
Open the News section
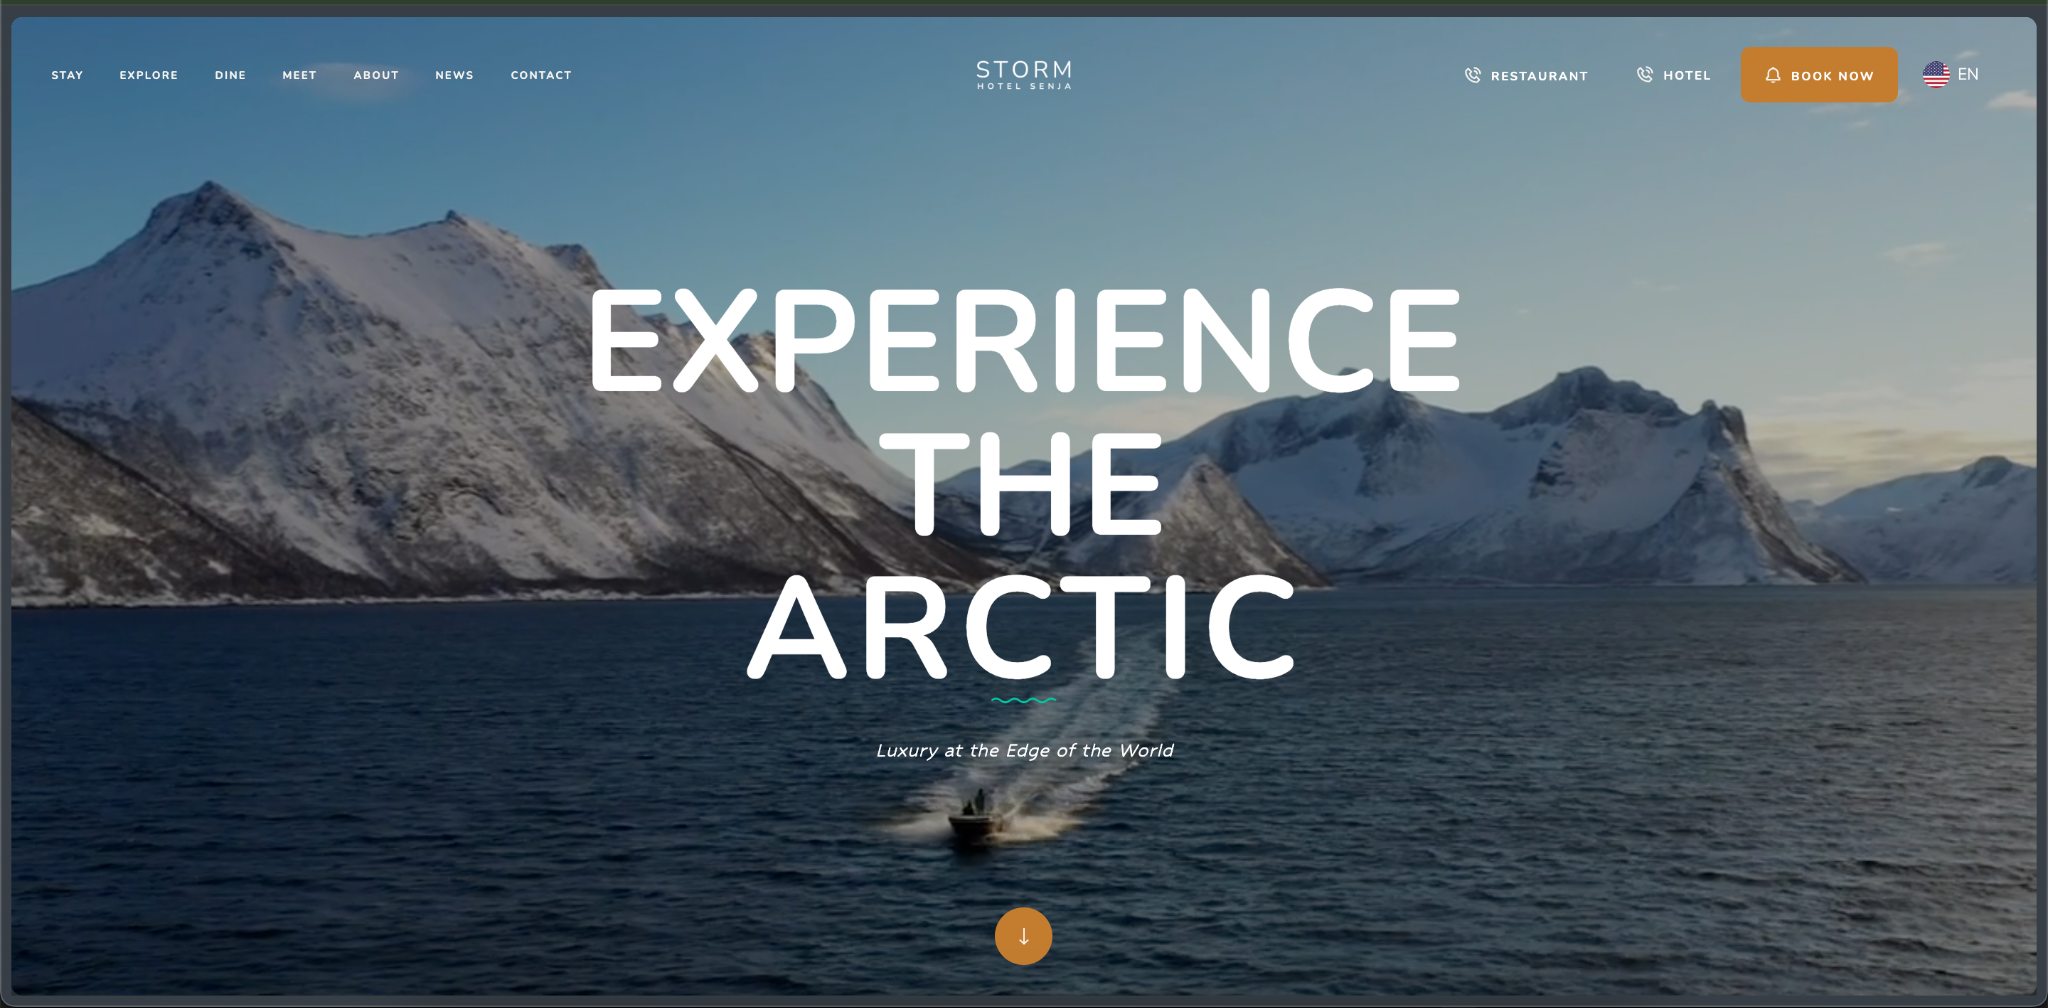(x=454, y=75)
